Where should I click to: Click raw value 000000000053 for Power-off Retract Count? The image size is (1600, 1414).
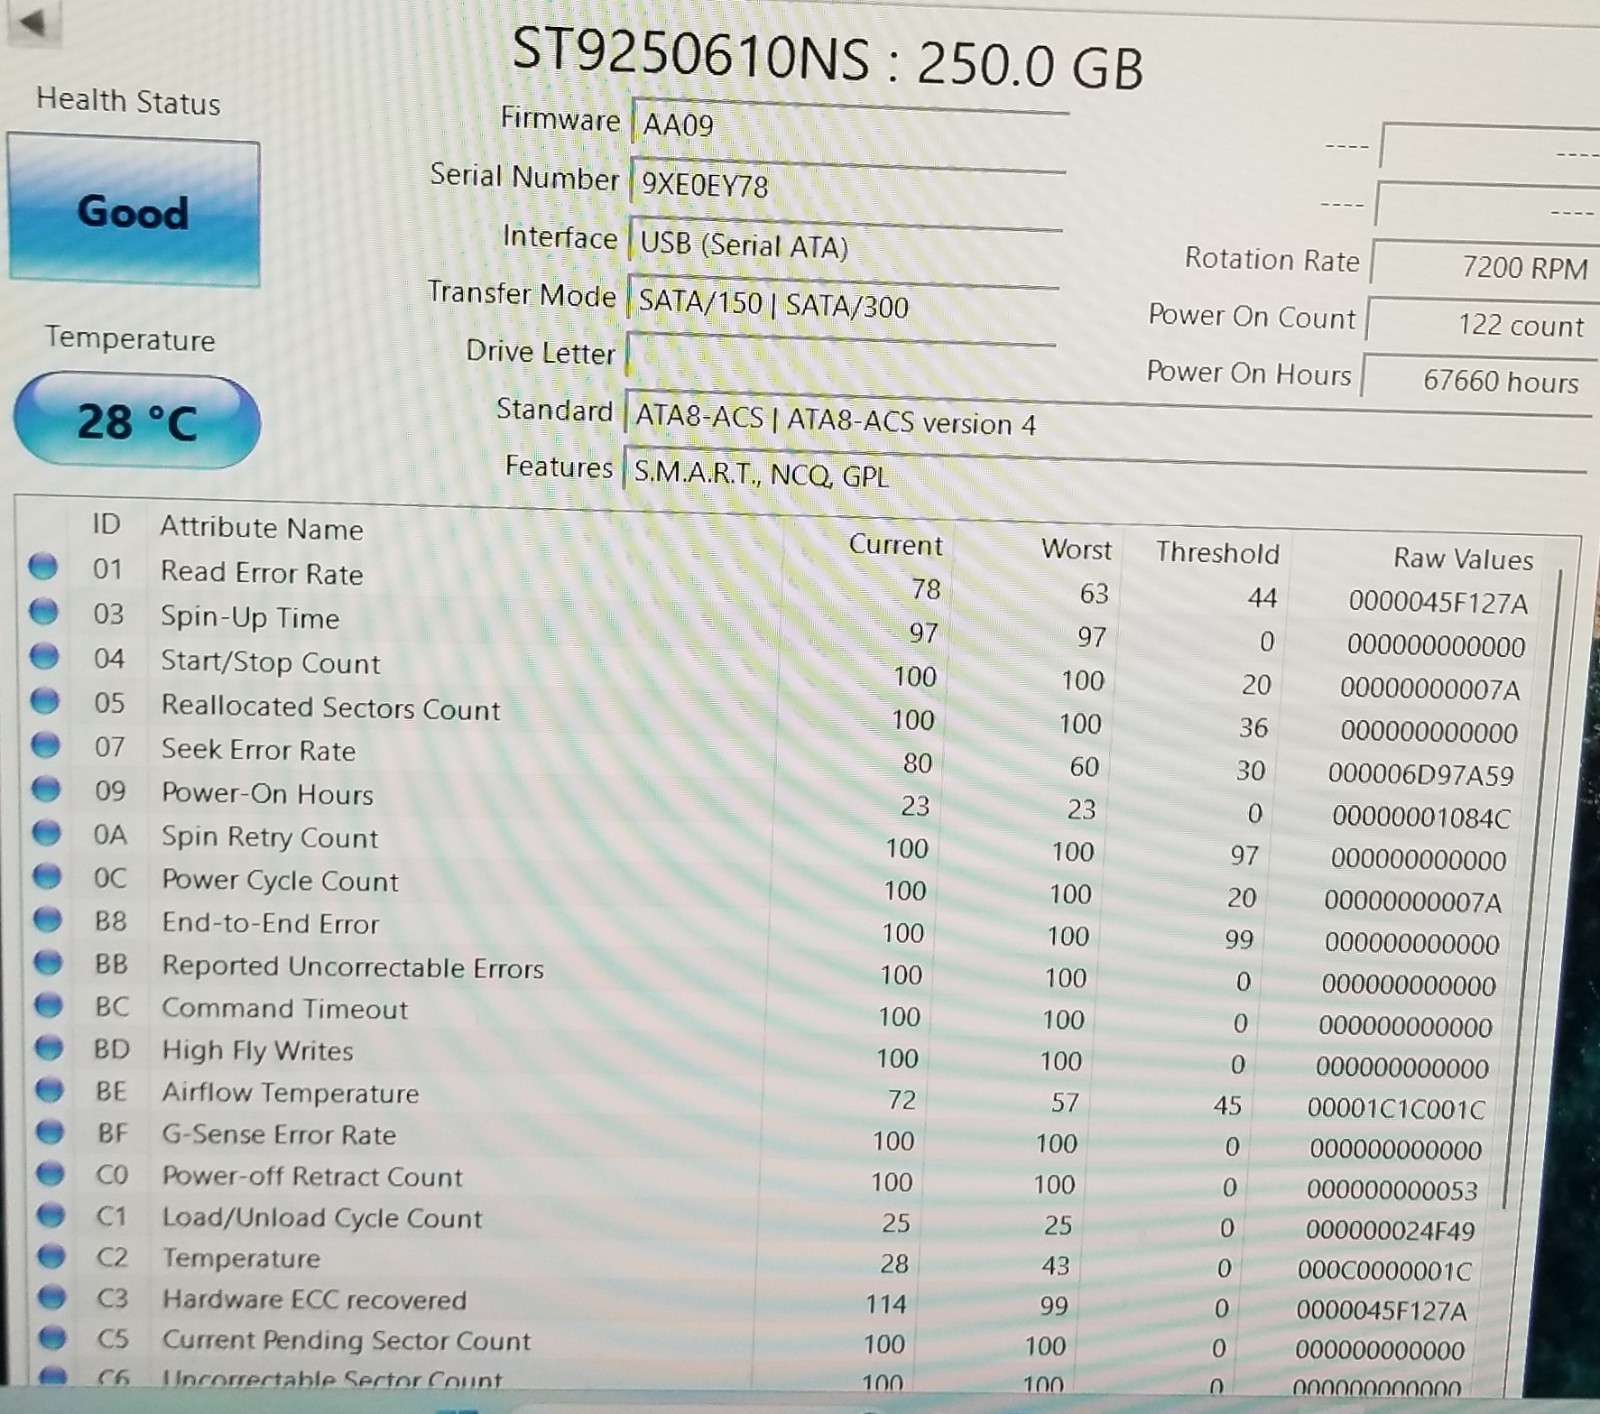[1392, 1190]
